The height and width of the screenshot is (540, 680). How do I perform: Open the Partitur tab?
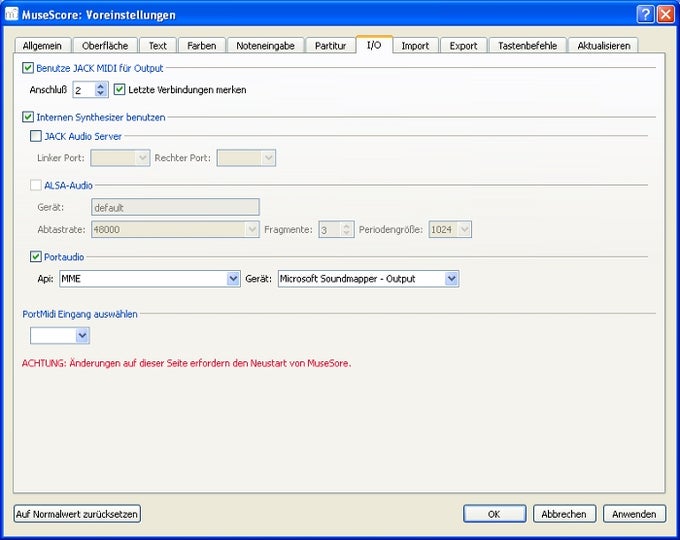coord(330,46)
